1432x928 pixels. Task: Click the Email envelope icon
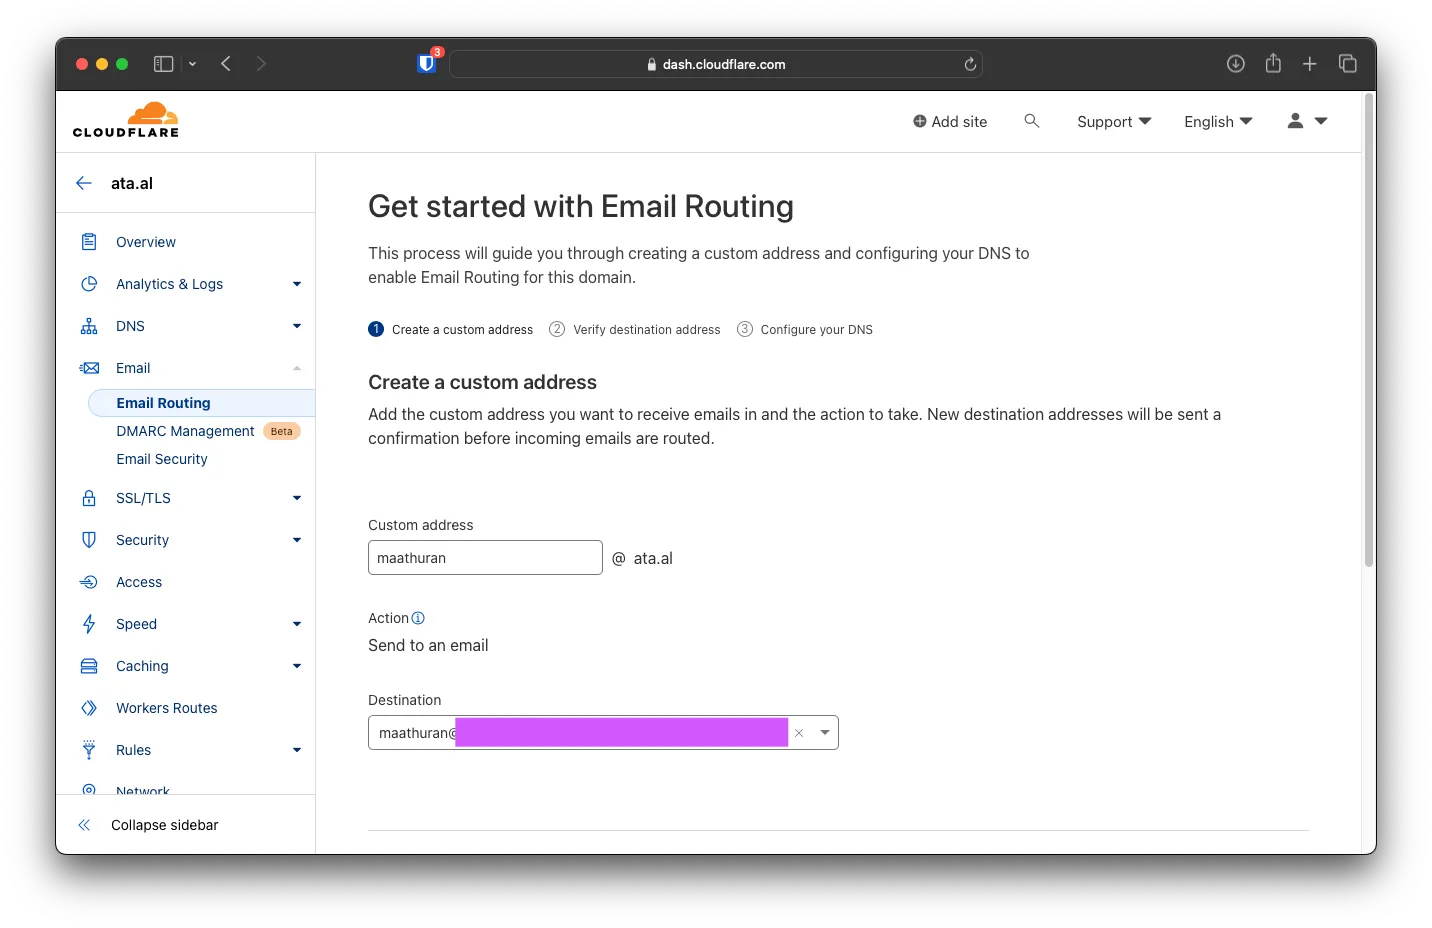tap(89, 368)
